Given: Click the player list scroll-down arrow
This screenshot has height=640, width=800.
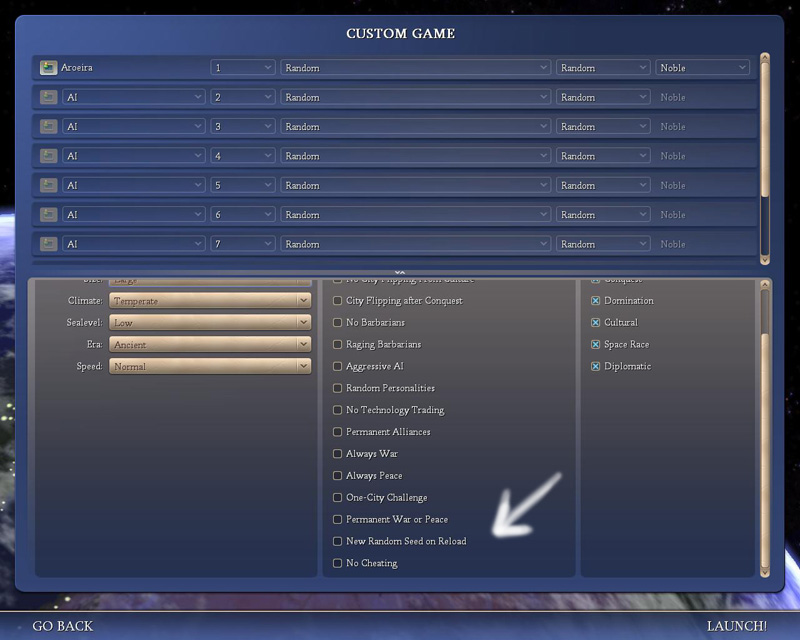Looking at the screenshot, I should click(765, 258).
